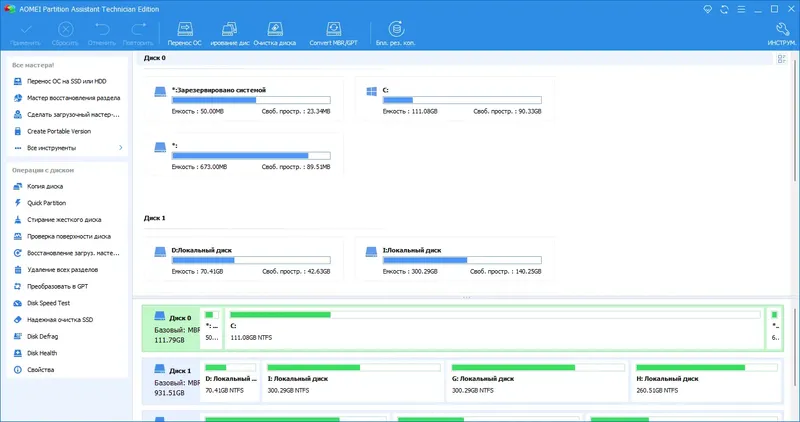Click the lower disk map vertical scrollbar

(x=794, y=347)
